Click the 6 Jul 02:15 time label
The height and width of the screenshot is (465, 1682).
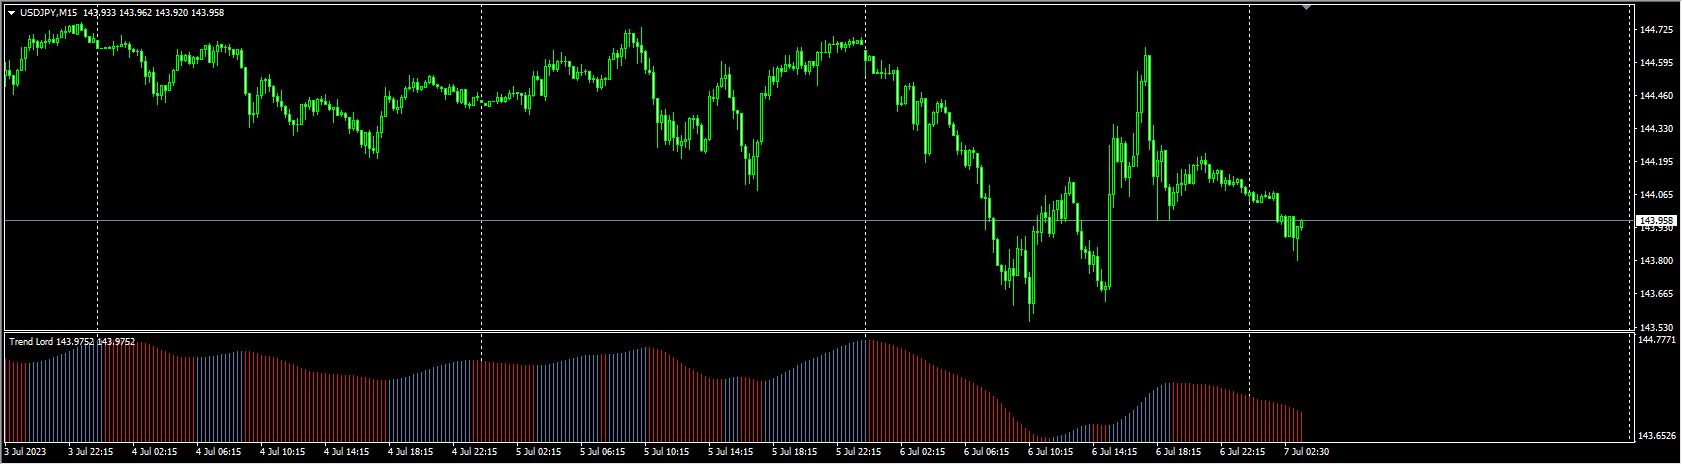pos(923,452)
